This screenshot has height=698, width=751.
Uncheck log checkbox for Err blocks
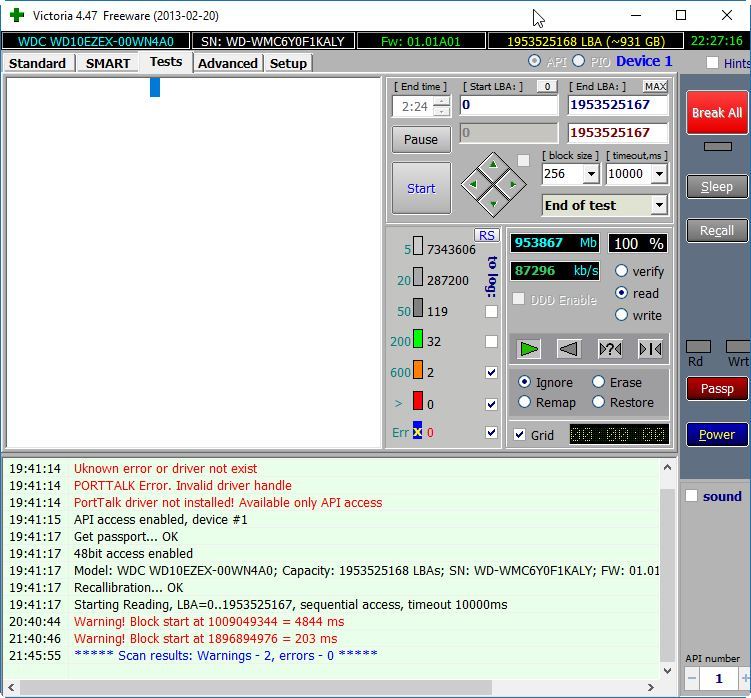click(x=491, y=433)
